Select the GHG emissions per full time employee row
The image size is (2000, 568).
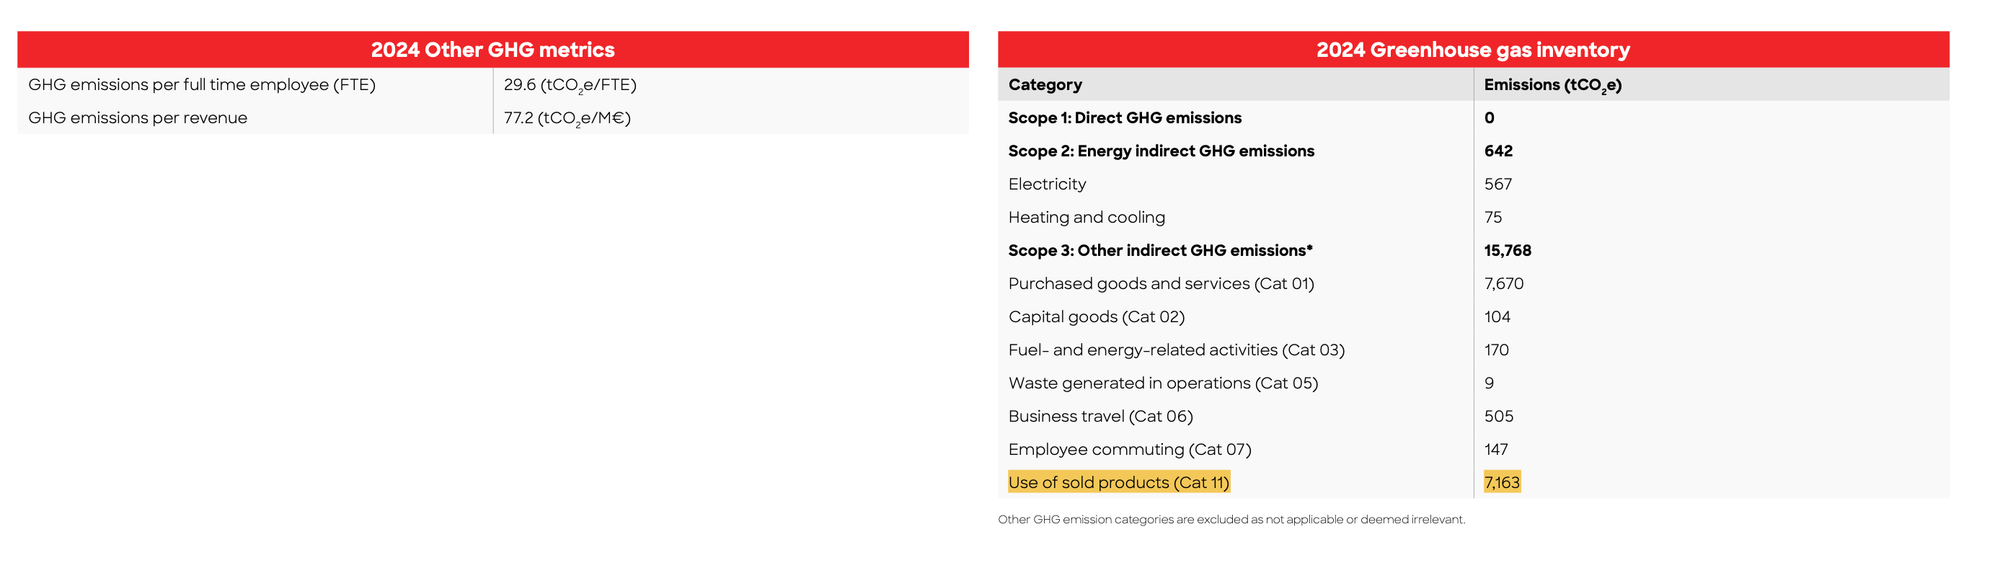pyautogui.click(x=493, y=85)
